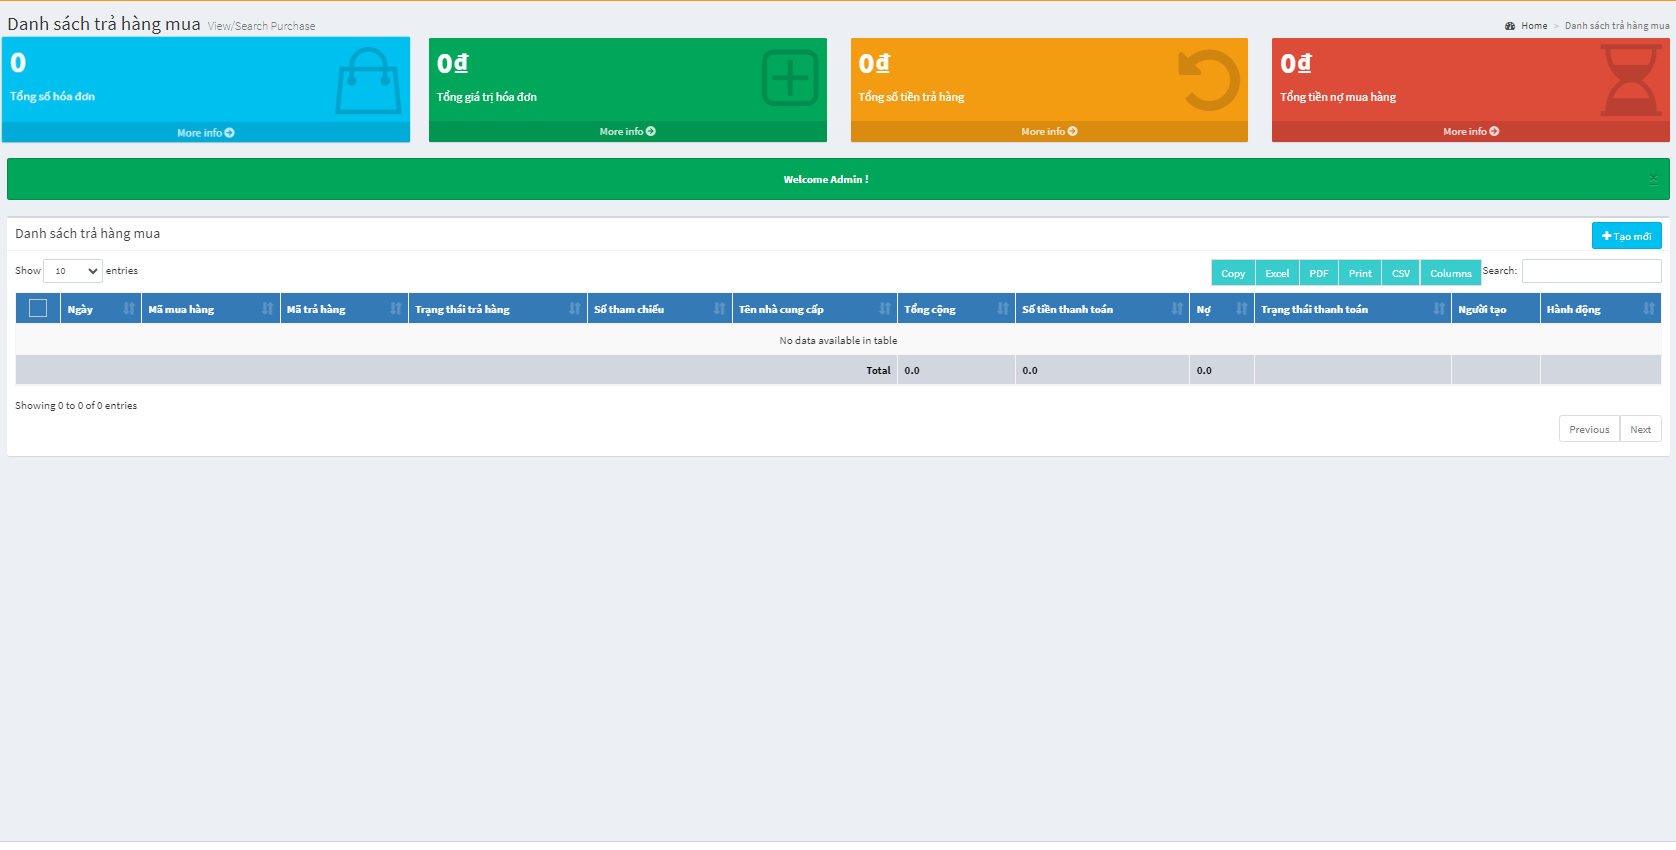Open More info on the Tổng số tiền trả hàng card
1676x850 pixels.
(x=1049, y=132)
